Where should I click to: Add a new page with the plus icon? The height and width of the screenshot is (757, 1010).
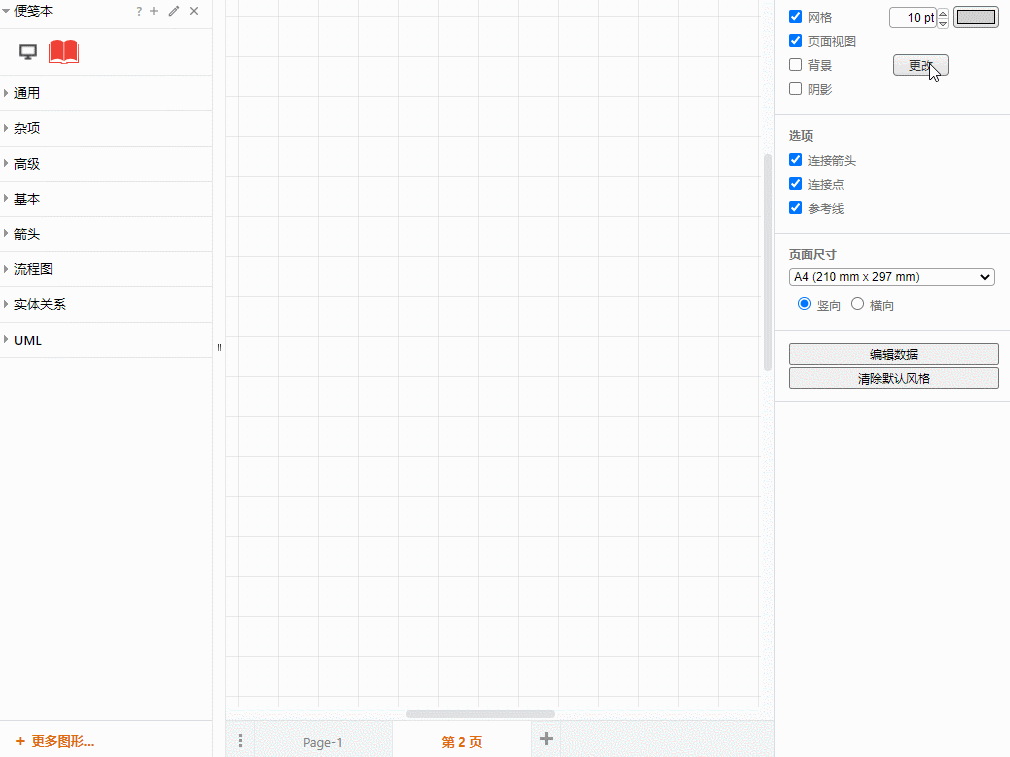pos(546,738)
